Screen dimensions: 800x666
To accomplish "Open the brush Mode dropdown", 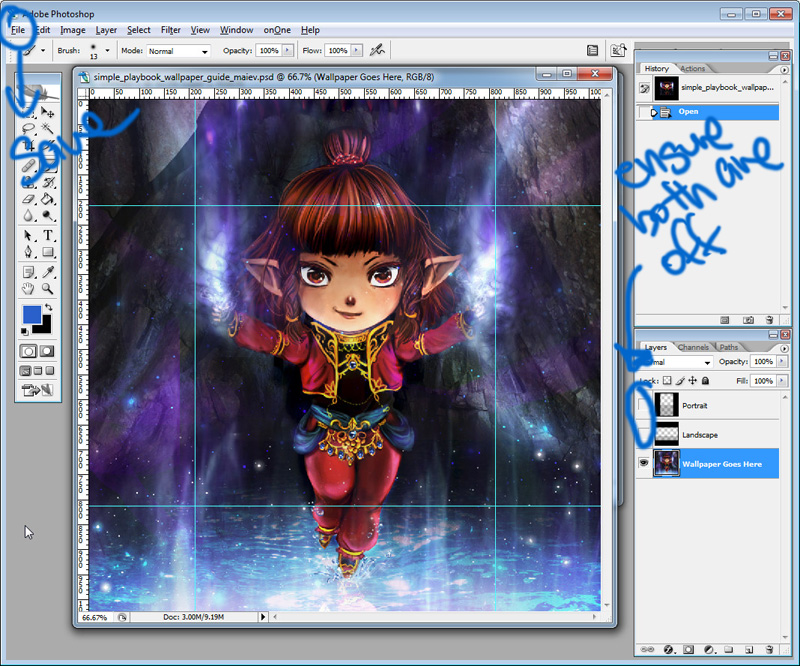I will pyautogui.click(x=179, y=51).
